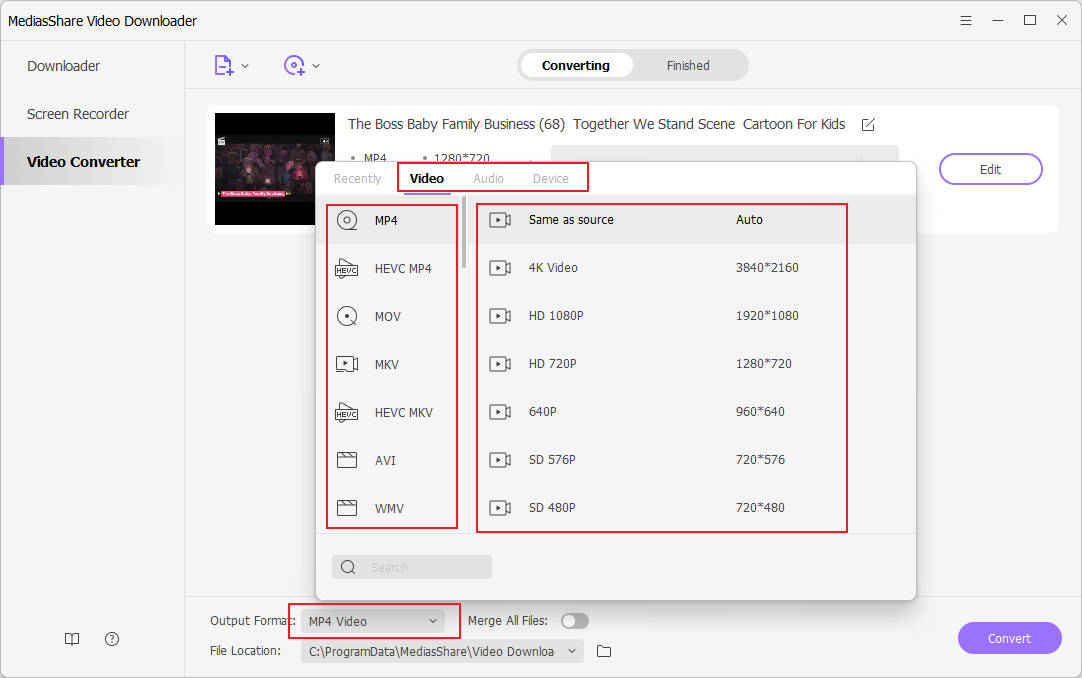1082x678 pixels.
Task: Open the file location folder icon
Action: click(x=604, y=651)
